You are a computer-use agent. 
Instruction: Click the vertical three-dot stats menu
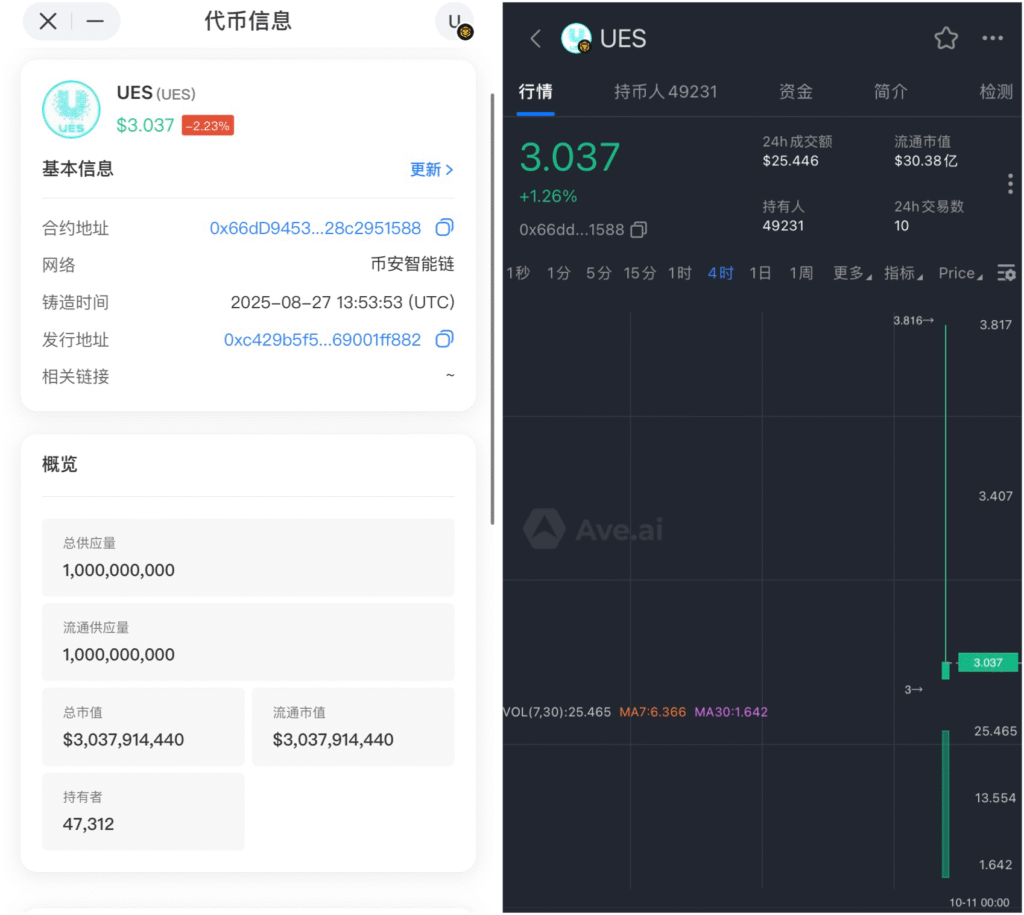(1010, 184)
